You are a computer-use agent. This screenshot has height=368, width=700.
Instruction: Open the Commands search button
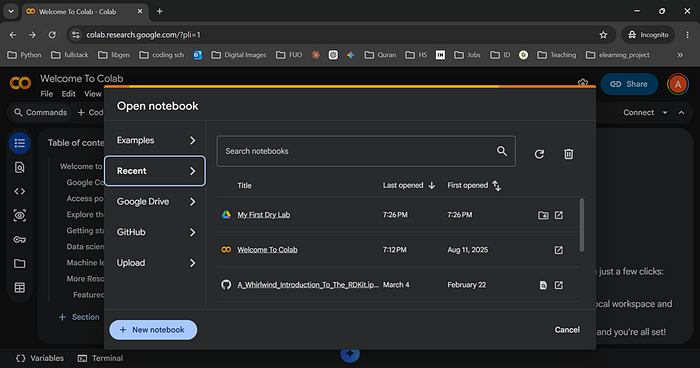pyautogui.click(x=40, y=113)
